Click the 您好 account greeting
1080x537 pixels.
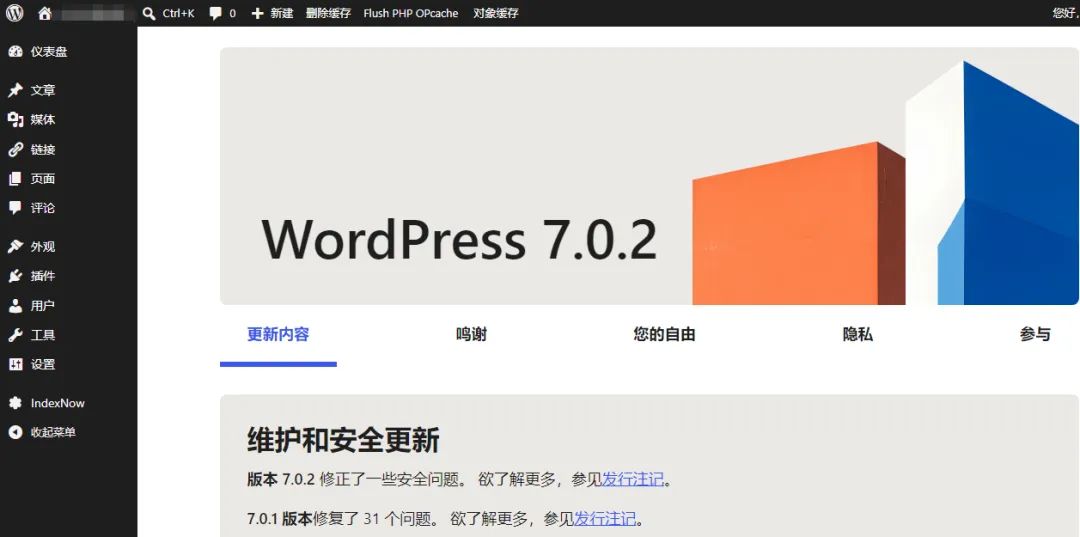coord(1065,13)
